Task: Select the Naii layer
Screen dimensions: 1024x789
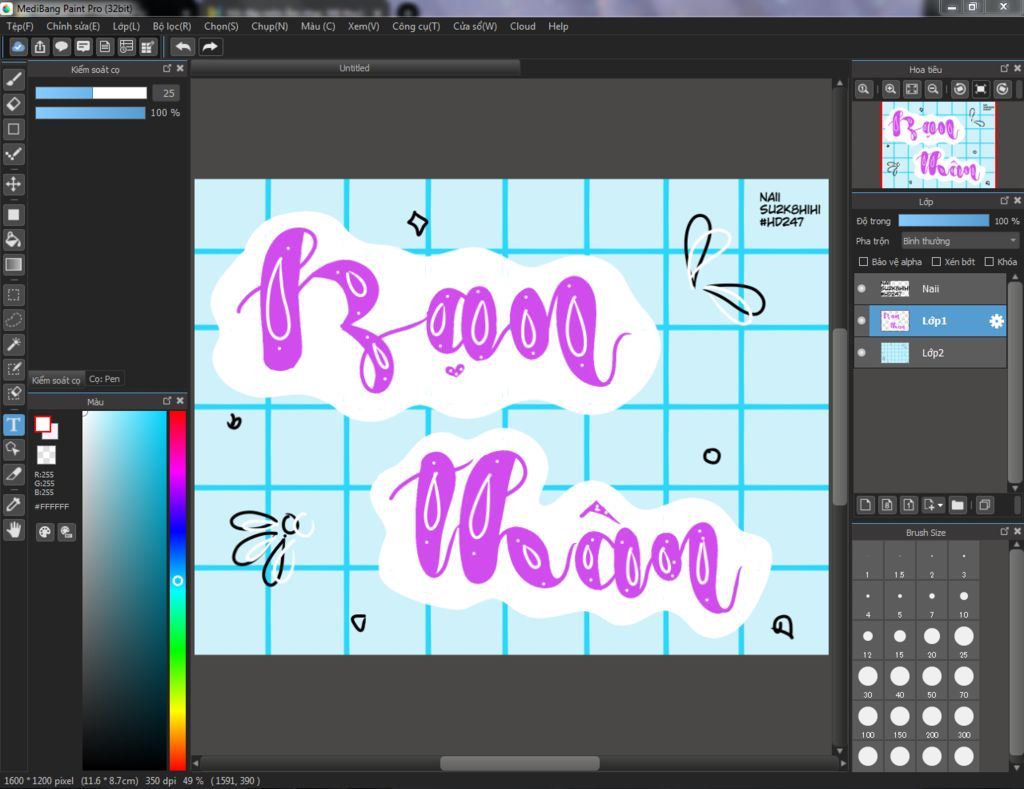Action: coord(930,289)
